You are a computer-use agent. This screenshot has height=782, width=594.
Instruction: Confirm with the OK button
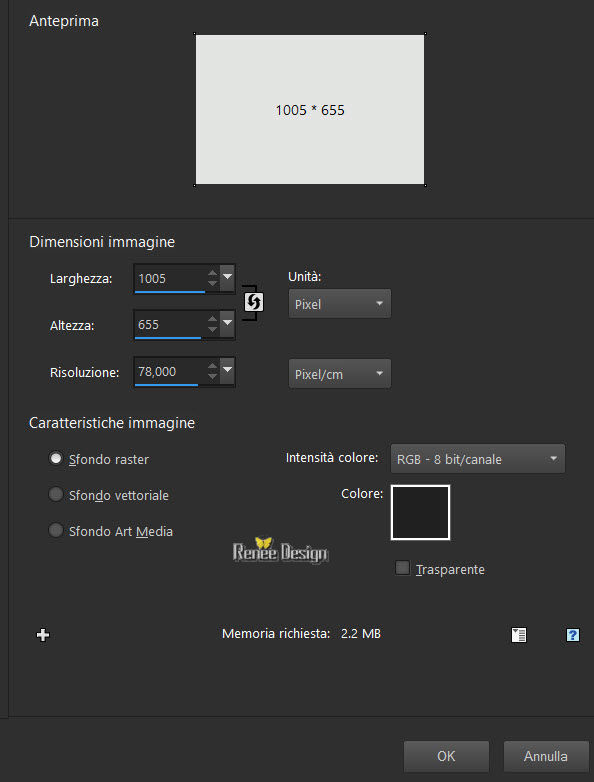click(446, 756)
